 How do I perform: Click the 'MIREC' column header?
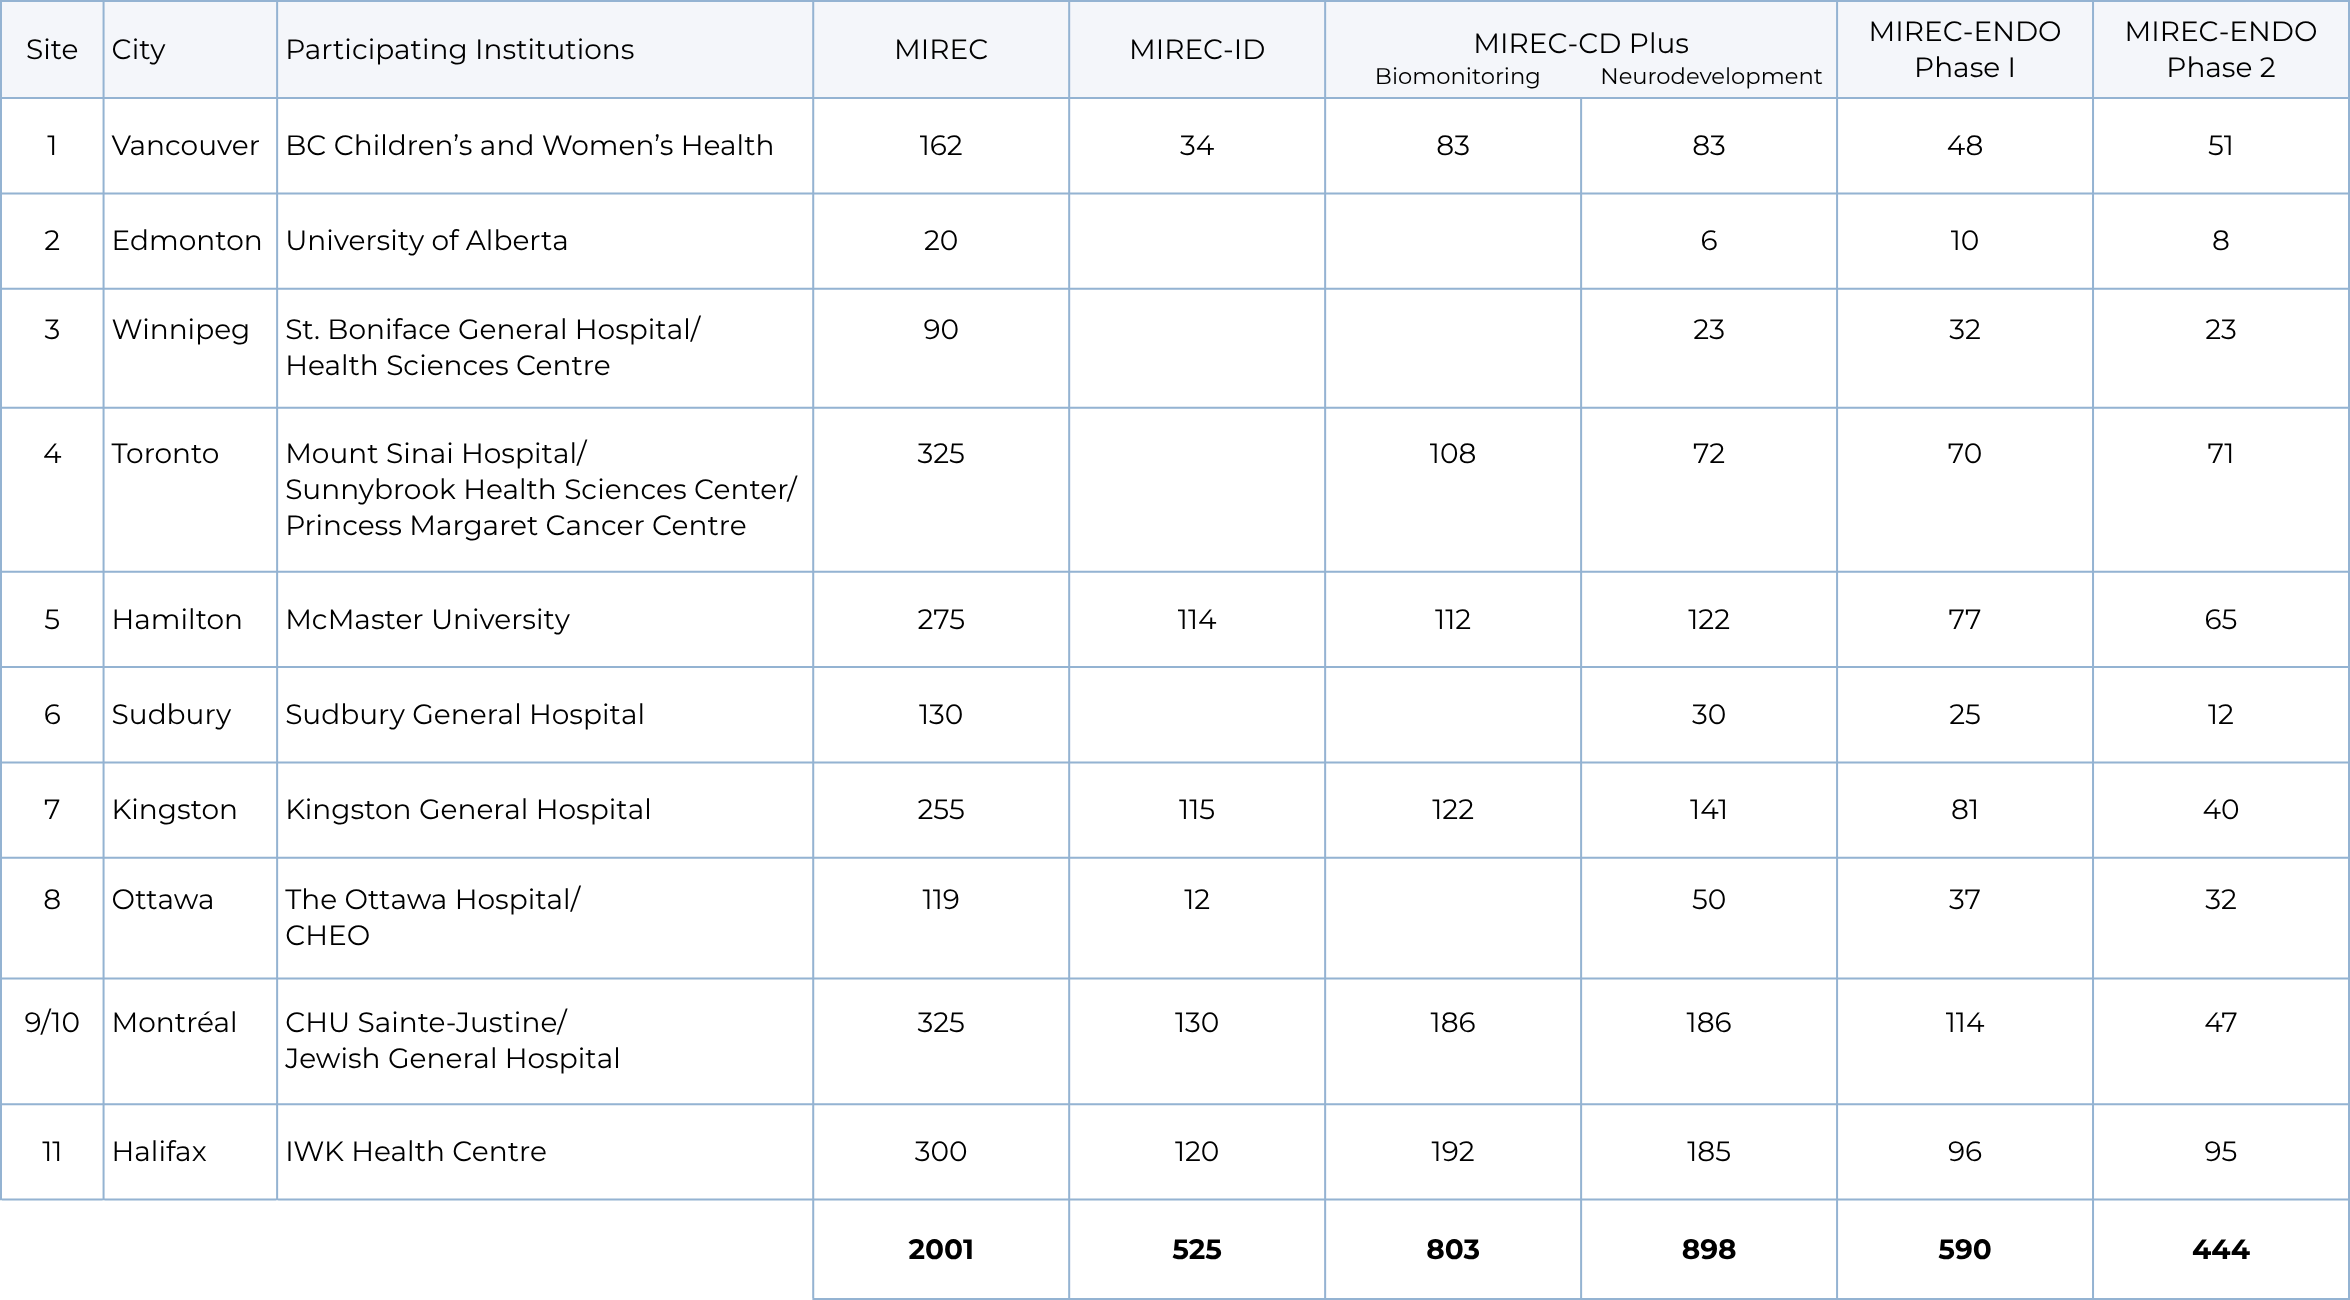[x=941, y=50]
